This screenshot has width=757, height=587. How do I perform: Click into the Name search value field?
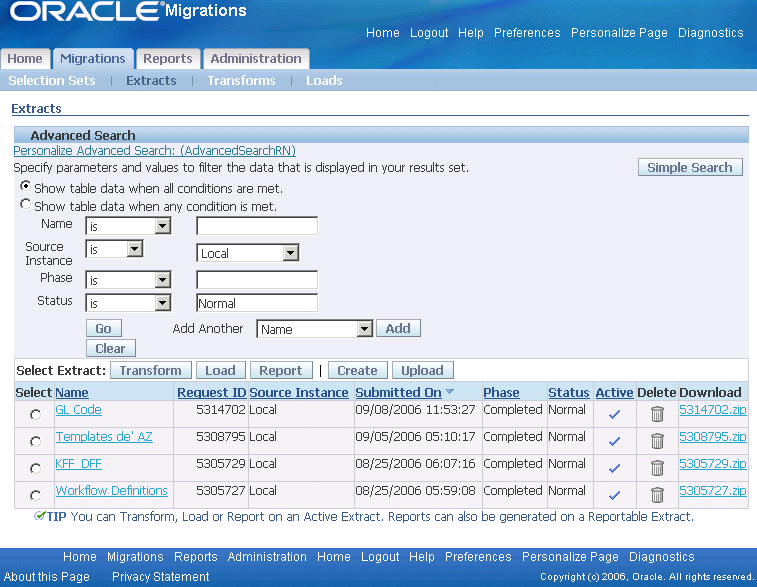(x=257, y=226)
